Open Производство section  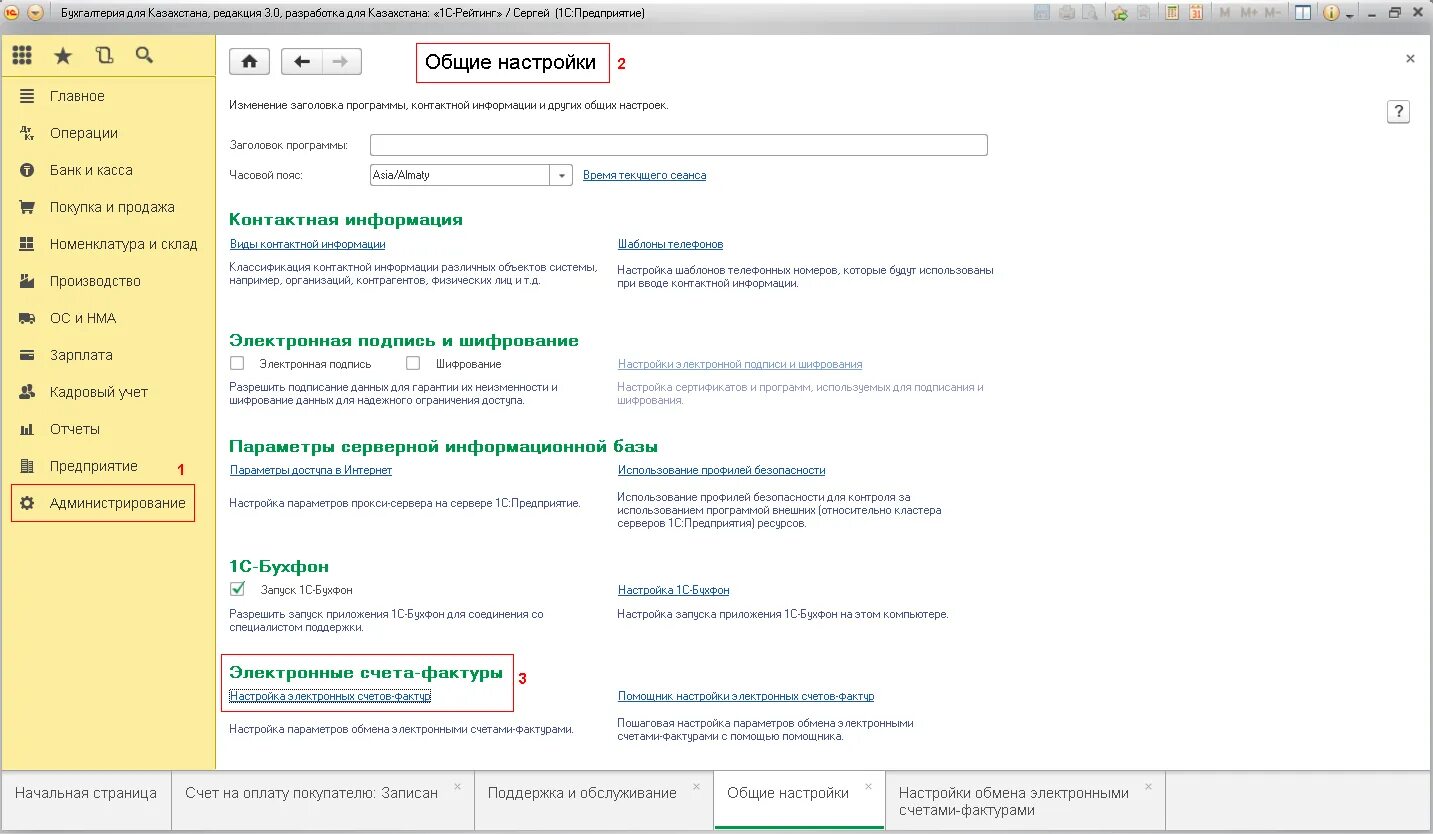pyautogui.click(x=108, y=281)
